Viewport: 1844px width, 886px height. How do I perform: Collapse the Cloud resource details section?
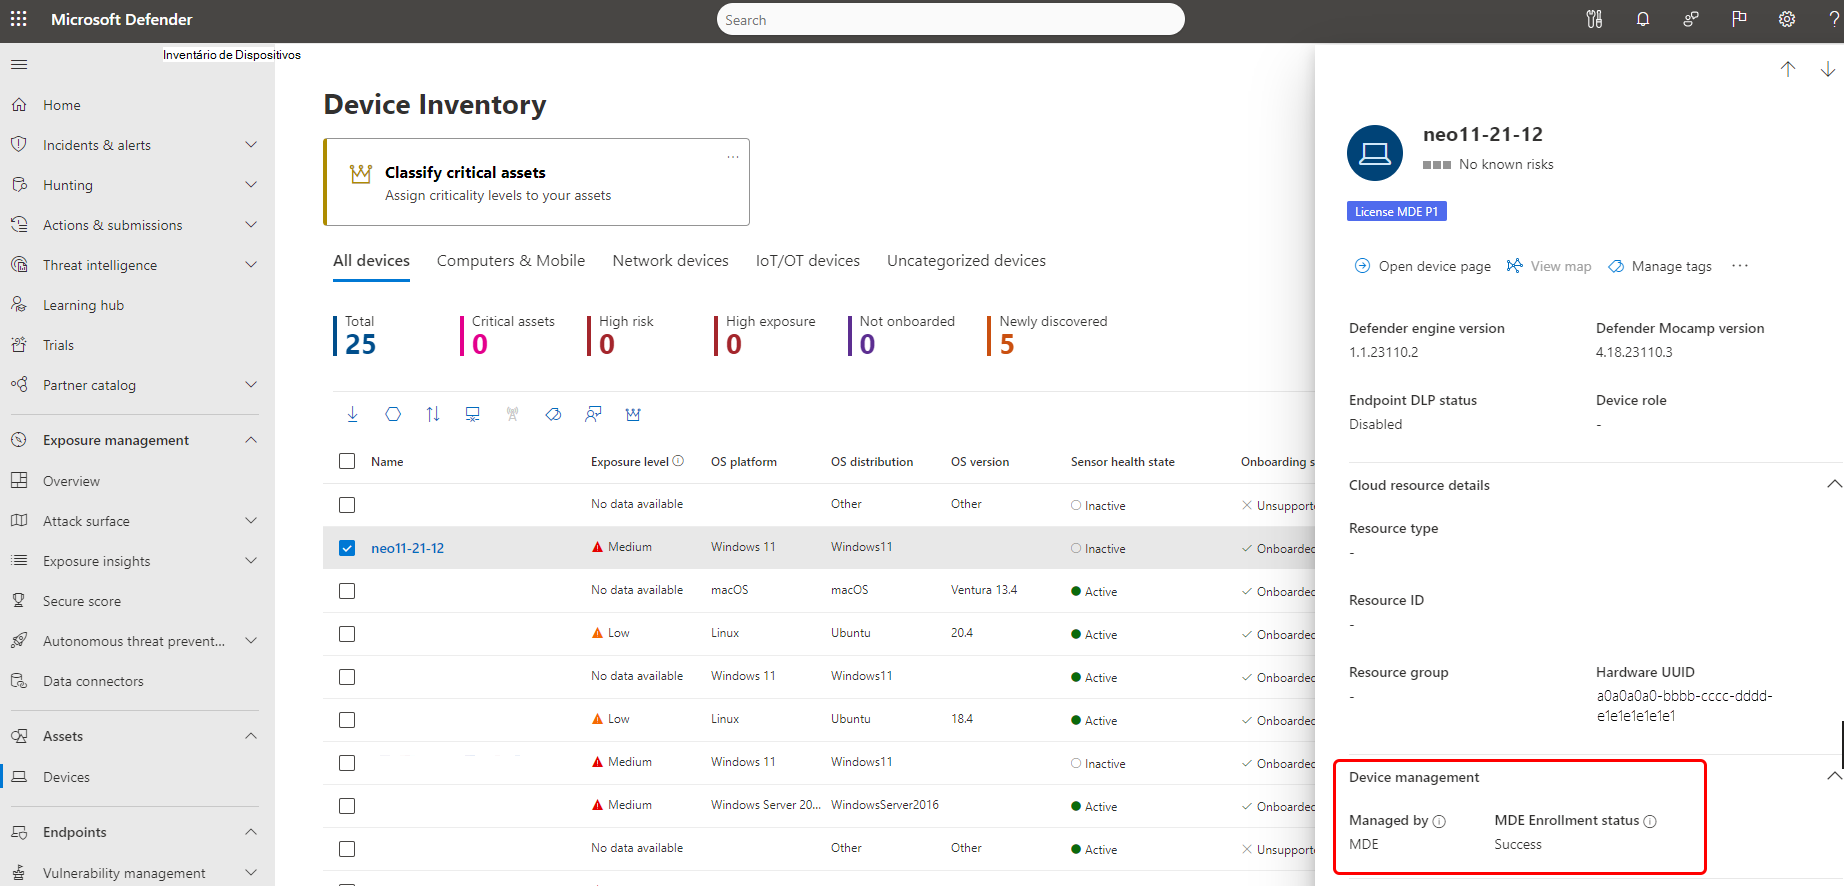point(1833,484)
